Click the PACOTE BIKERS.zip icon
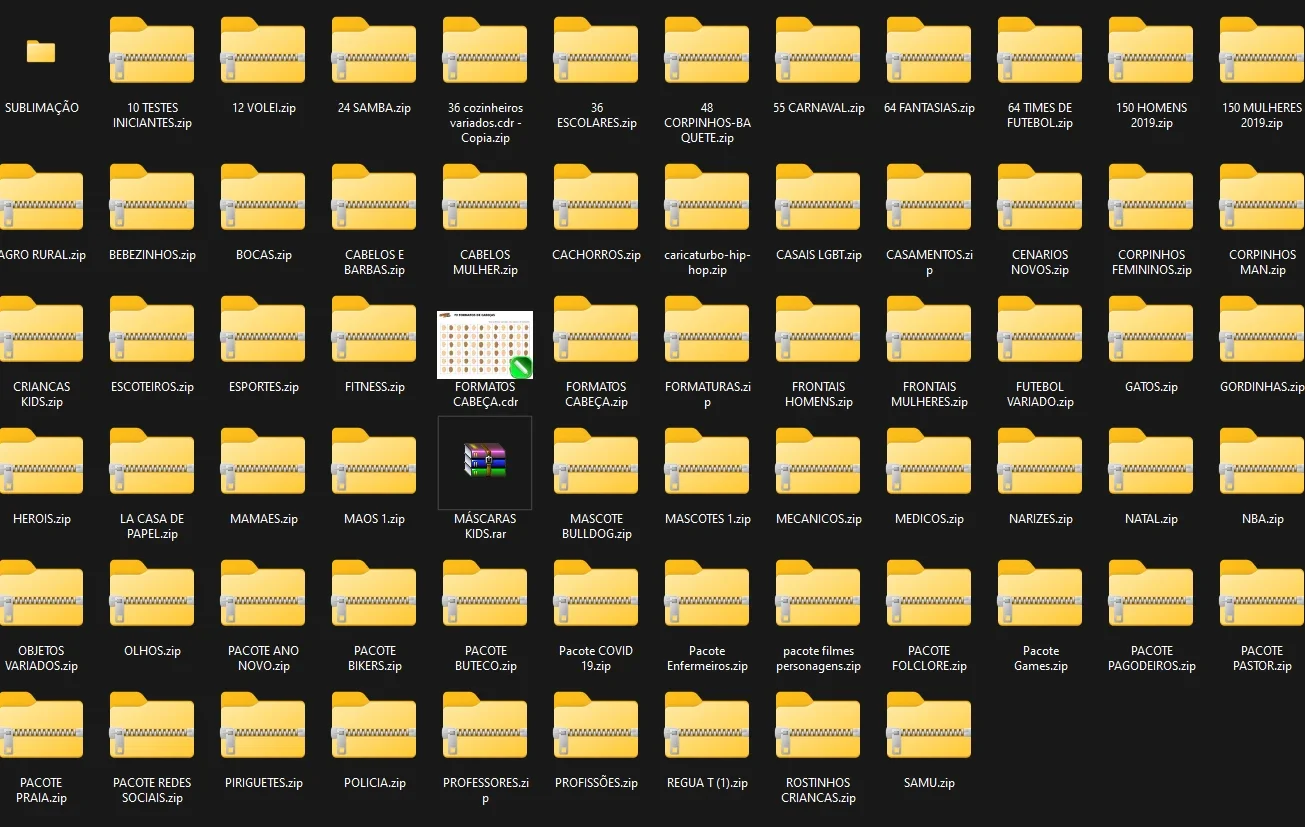 click(374, 593)
